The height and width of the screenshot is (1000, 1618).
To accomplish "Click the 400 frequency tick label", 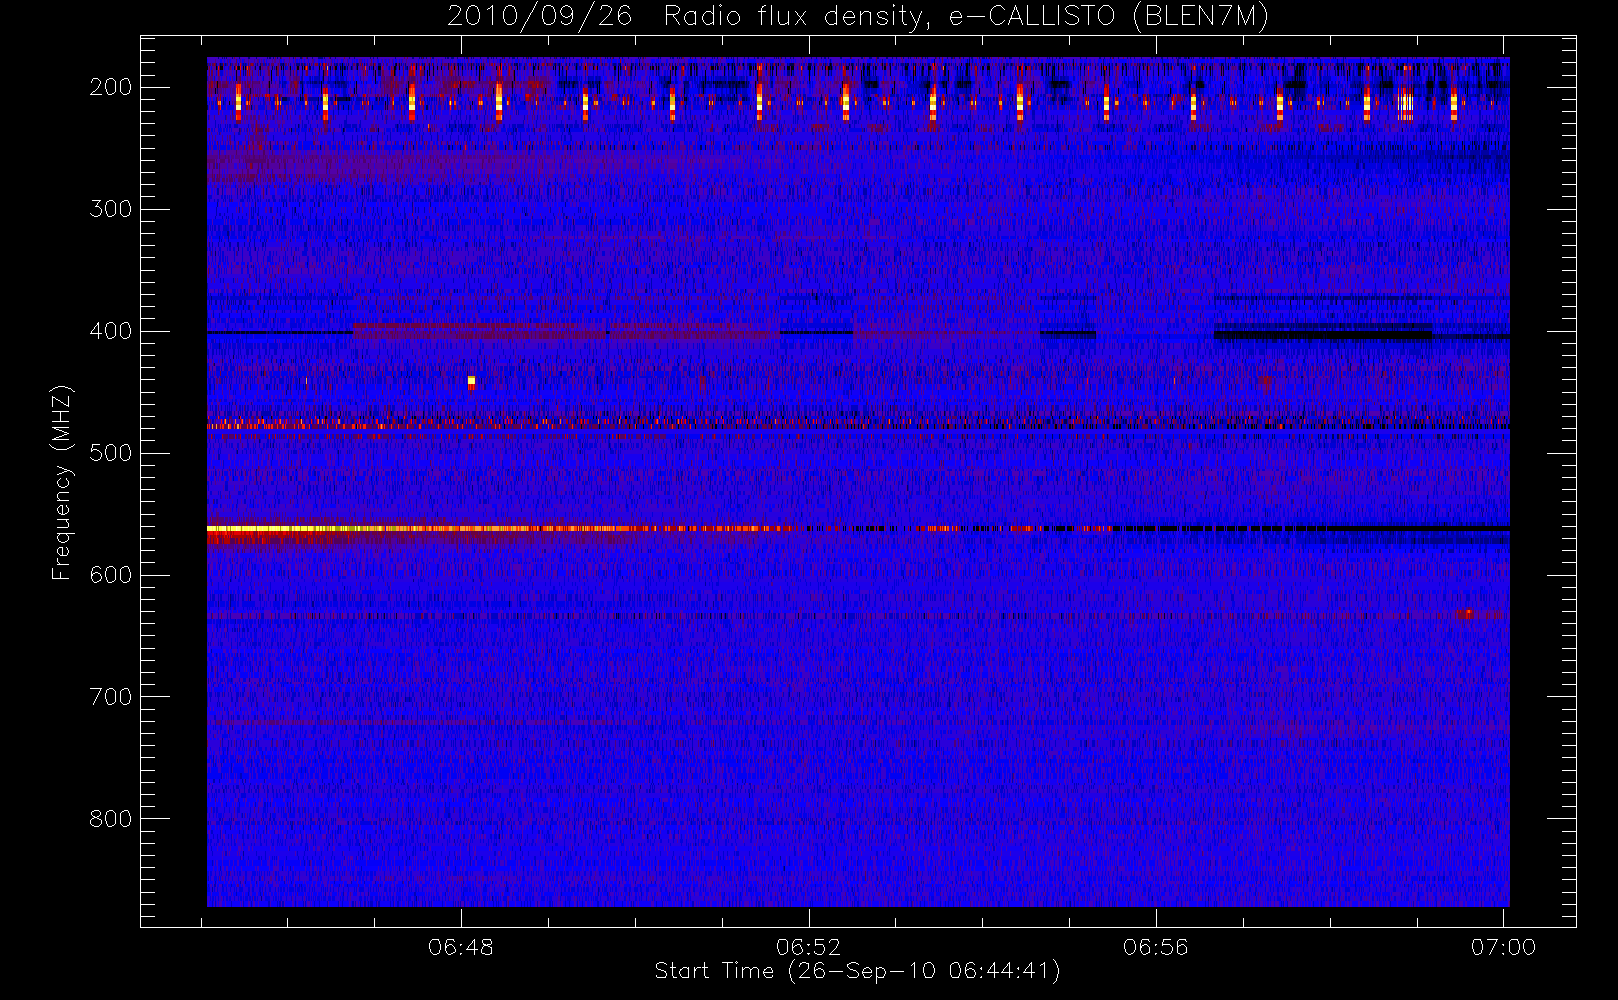I will 110,331.
